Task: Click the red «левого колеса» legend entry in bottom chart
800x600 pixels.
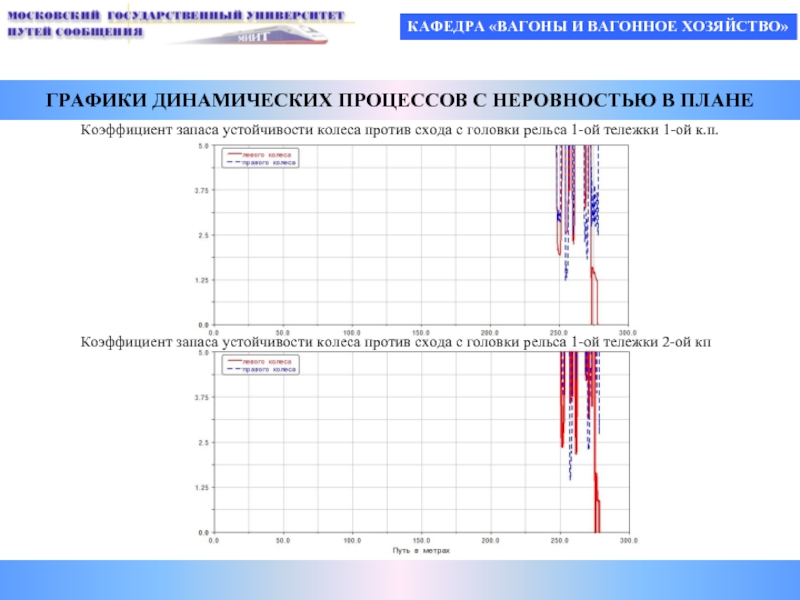Action: (x=260, y=361)
